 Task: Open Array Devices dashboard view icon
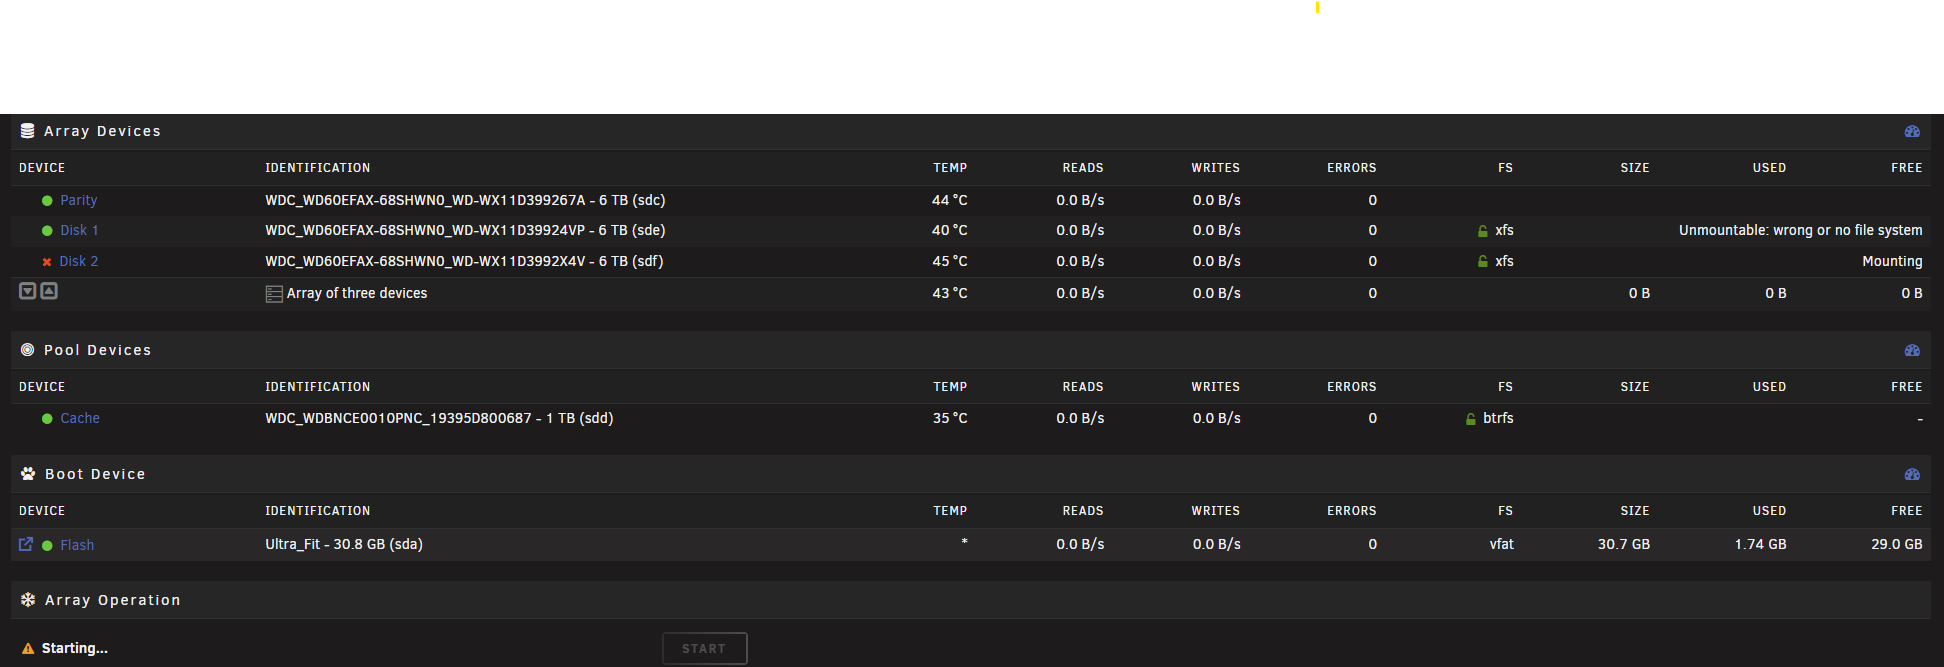pos(1912,131)
